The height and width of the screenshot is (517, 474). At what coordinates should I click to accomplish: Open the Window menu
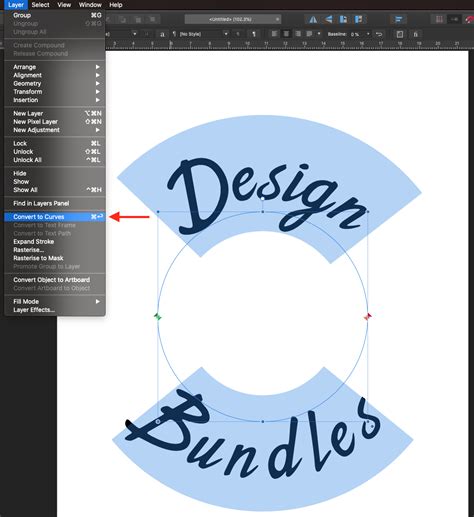(90, 5)
